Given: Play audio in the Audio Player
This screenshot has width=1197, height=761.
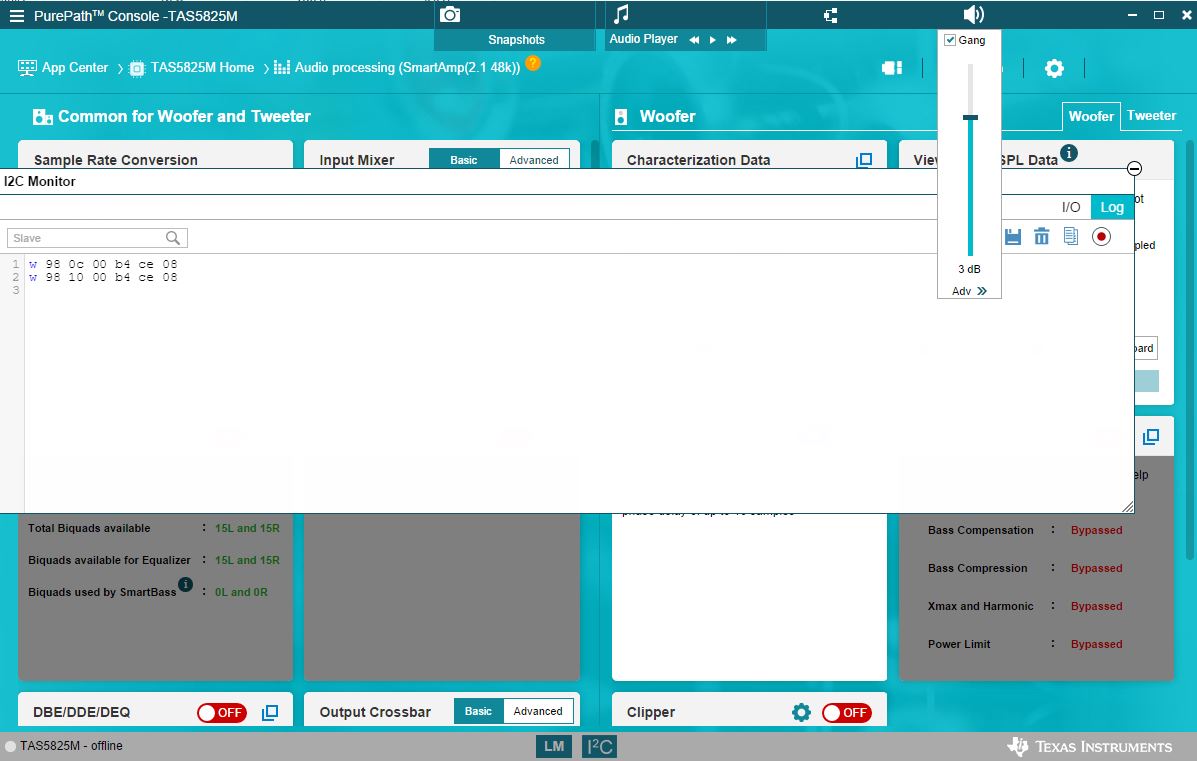Looking at the screenshot, I should pyautogui.click(x=712, y=40).
